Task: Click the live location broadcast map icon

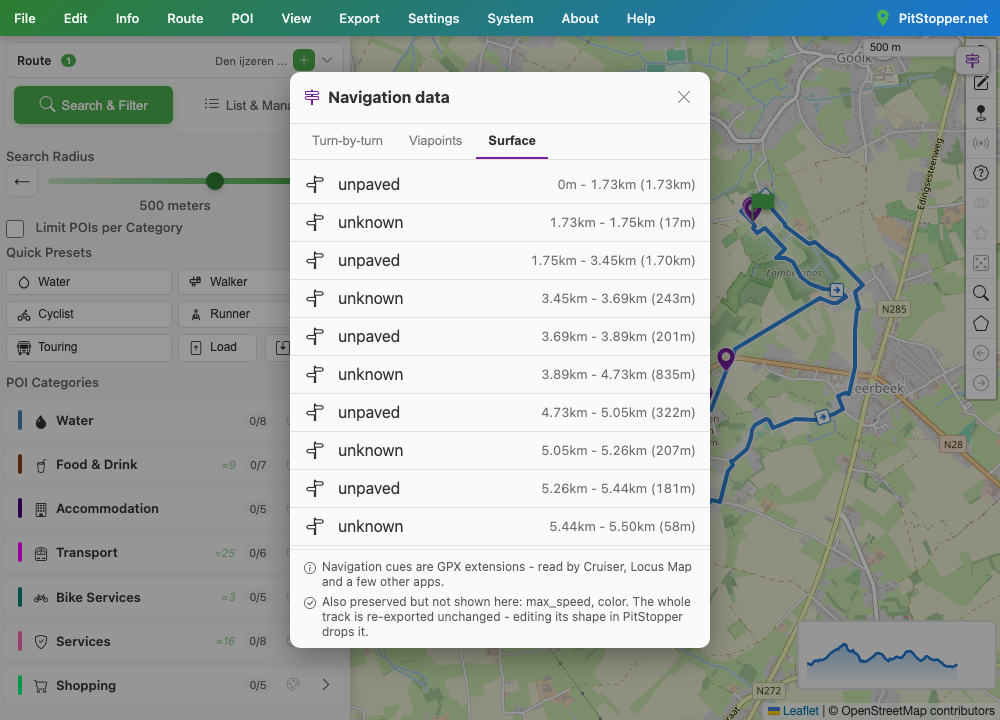Action: [x=981, y=143]
